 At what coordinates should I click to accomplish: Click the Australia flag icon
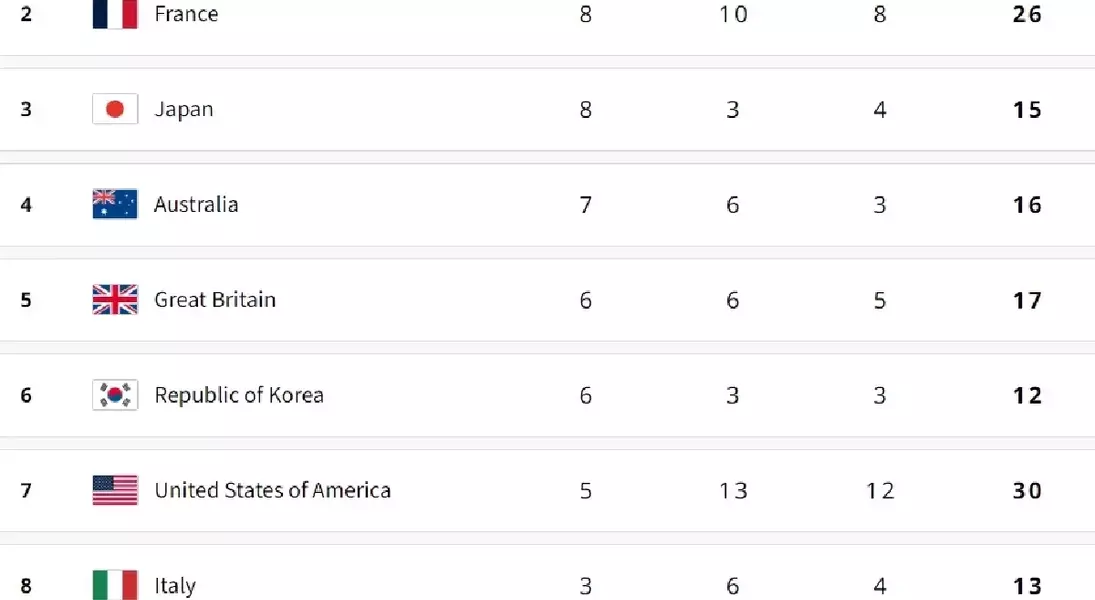[115, 204]
